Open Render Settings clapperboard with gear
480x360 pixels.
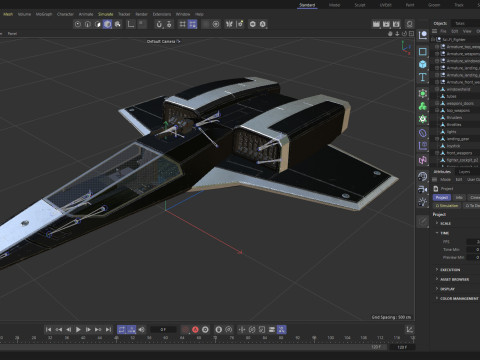[x=396, y=24]
